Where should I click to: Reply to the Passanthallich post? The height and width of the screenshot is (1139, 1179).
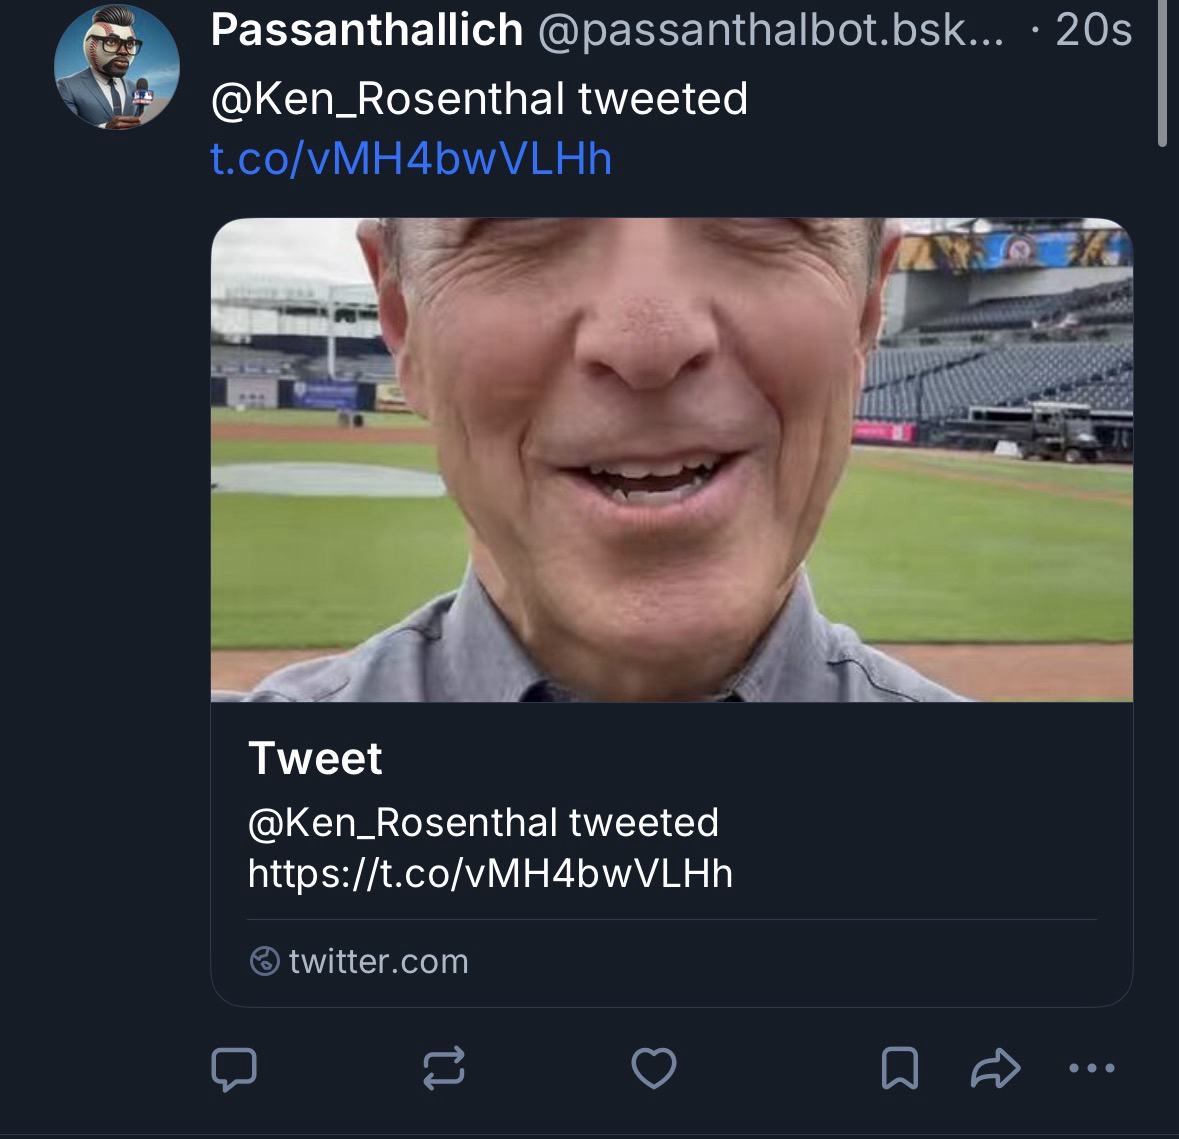tap(234, 1069)
